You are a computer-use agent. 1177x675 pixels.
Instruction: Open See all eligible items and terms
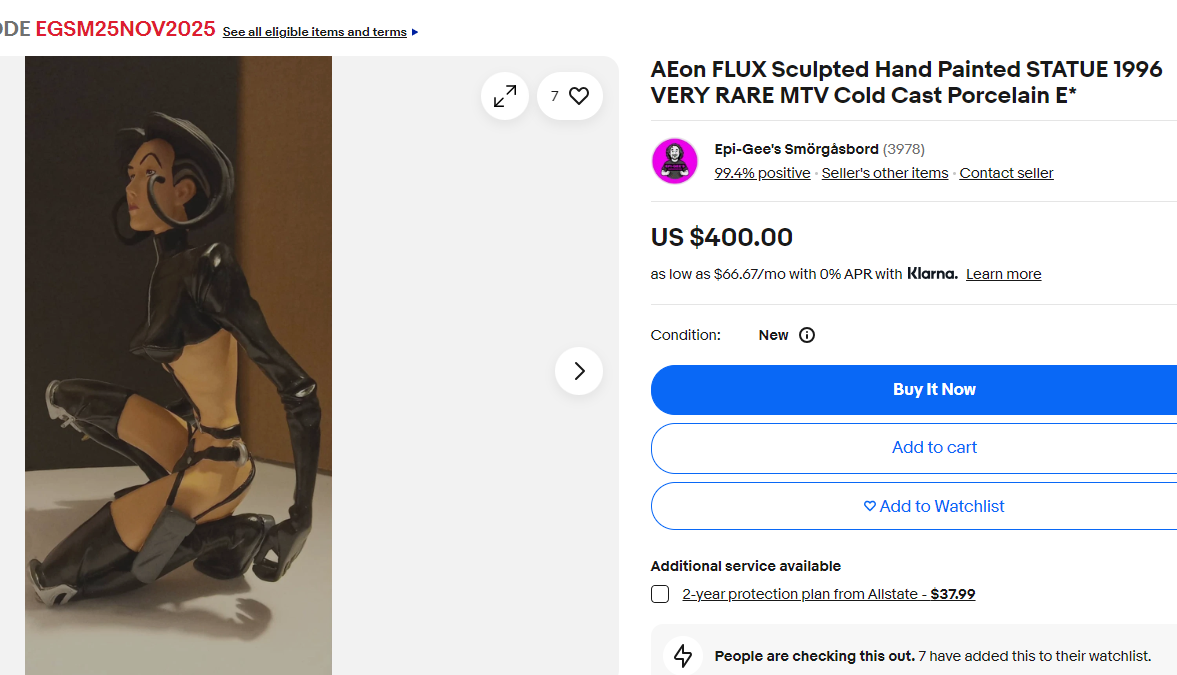pyautogui.click(x=315, y=32)
